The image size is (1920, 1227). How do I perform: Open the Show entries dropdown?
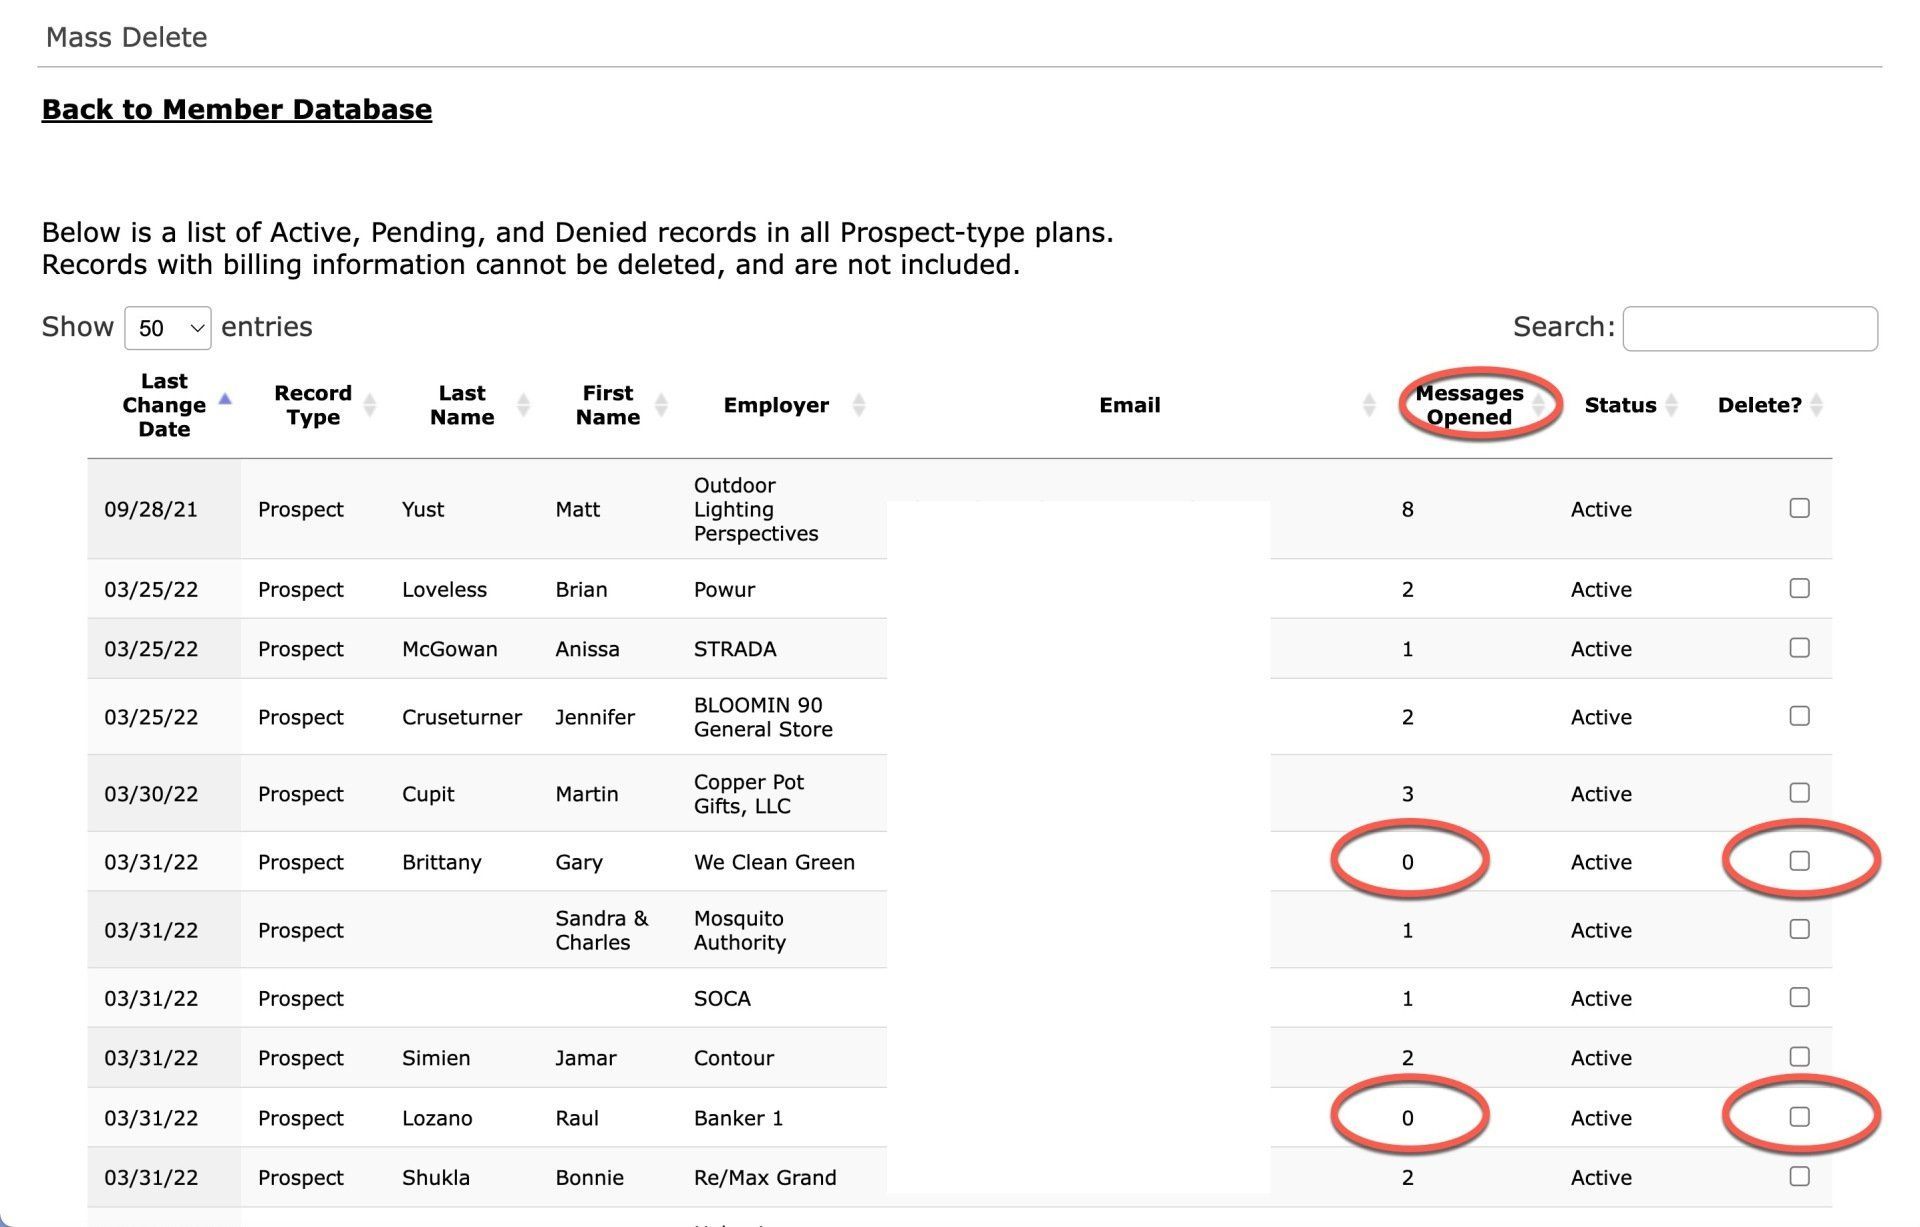click(x=167, y=327)
